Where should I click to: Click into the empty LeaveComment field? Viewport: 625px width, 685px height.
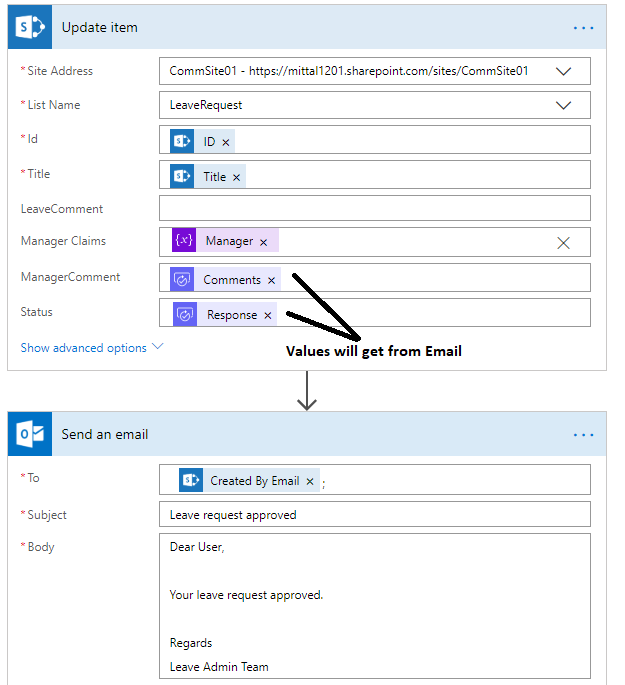[375, 208]
